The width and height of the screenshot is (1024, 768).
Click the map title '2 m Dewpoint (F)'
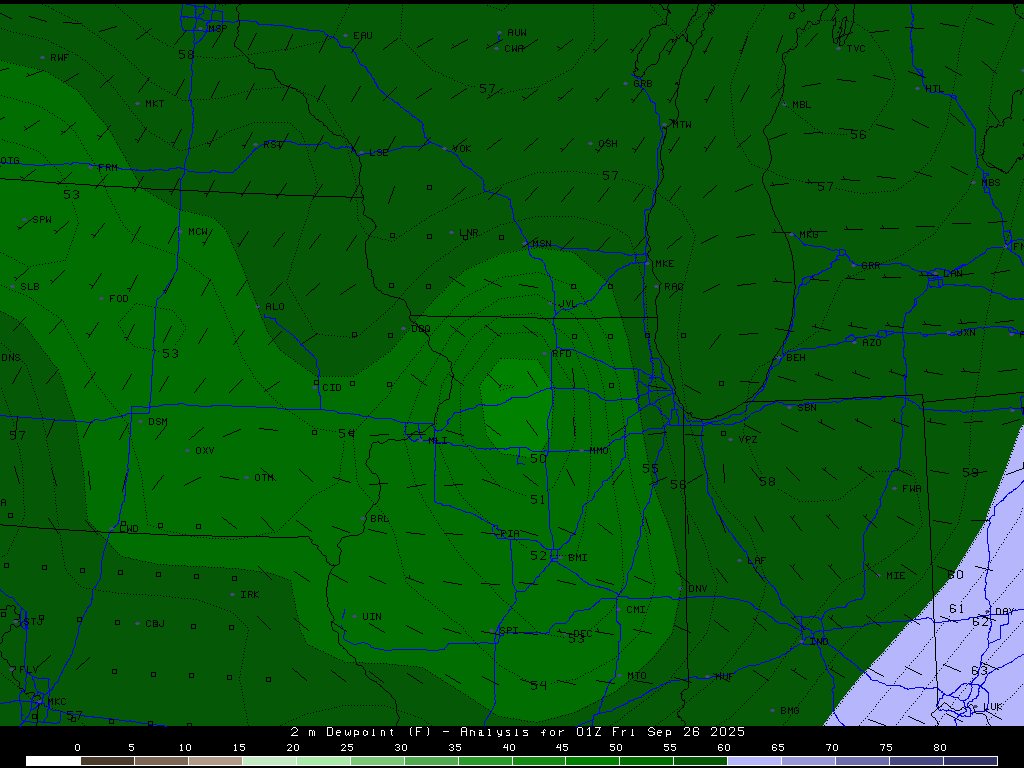coord(361,732)
